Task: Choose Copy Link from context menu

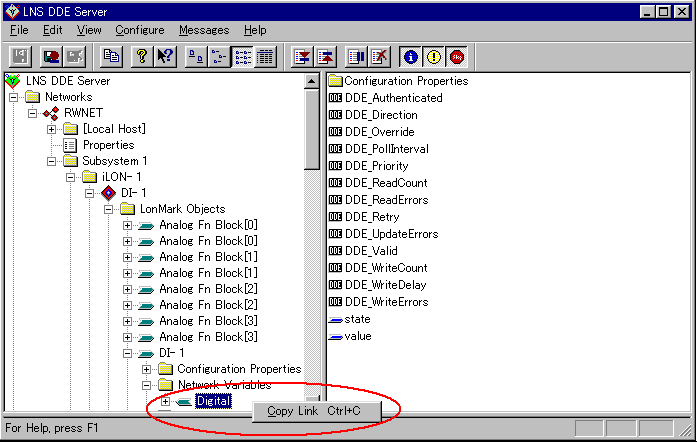Action: [x=309, y=411]
